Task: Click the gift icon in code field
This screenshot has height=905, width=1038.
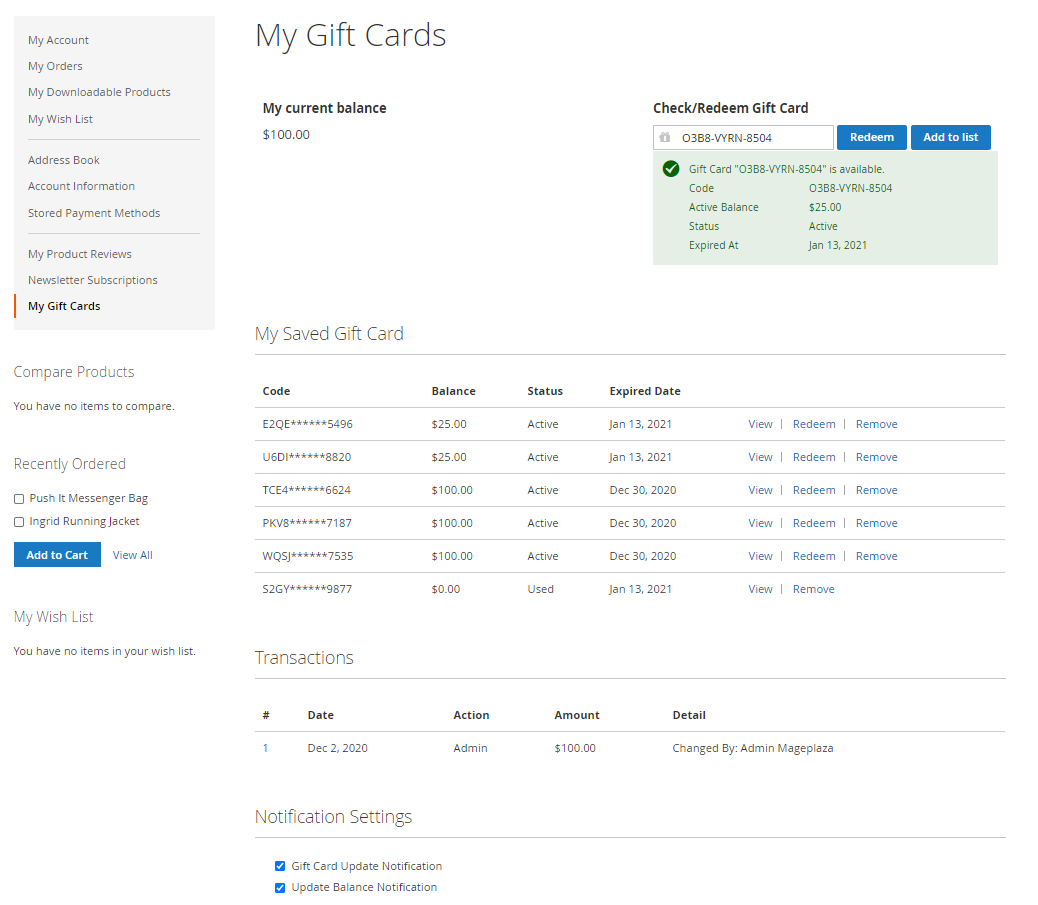Action: pyautogui.click(x=665, y=138)
